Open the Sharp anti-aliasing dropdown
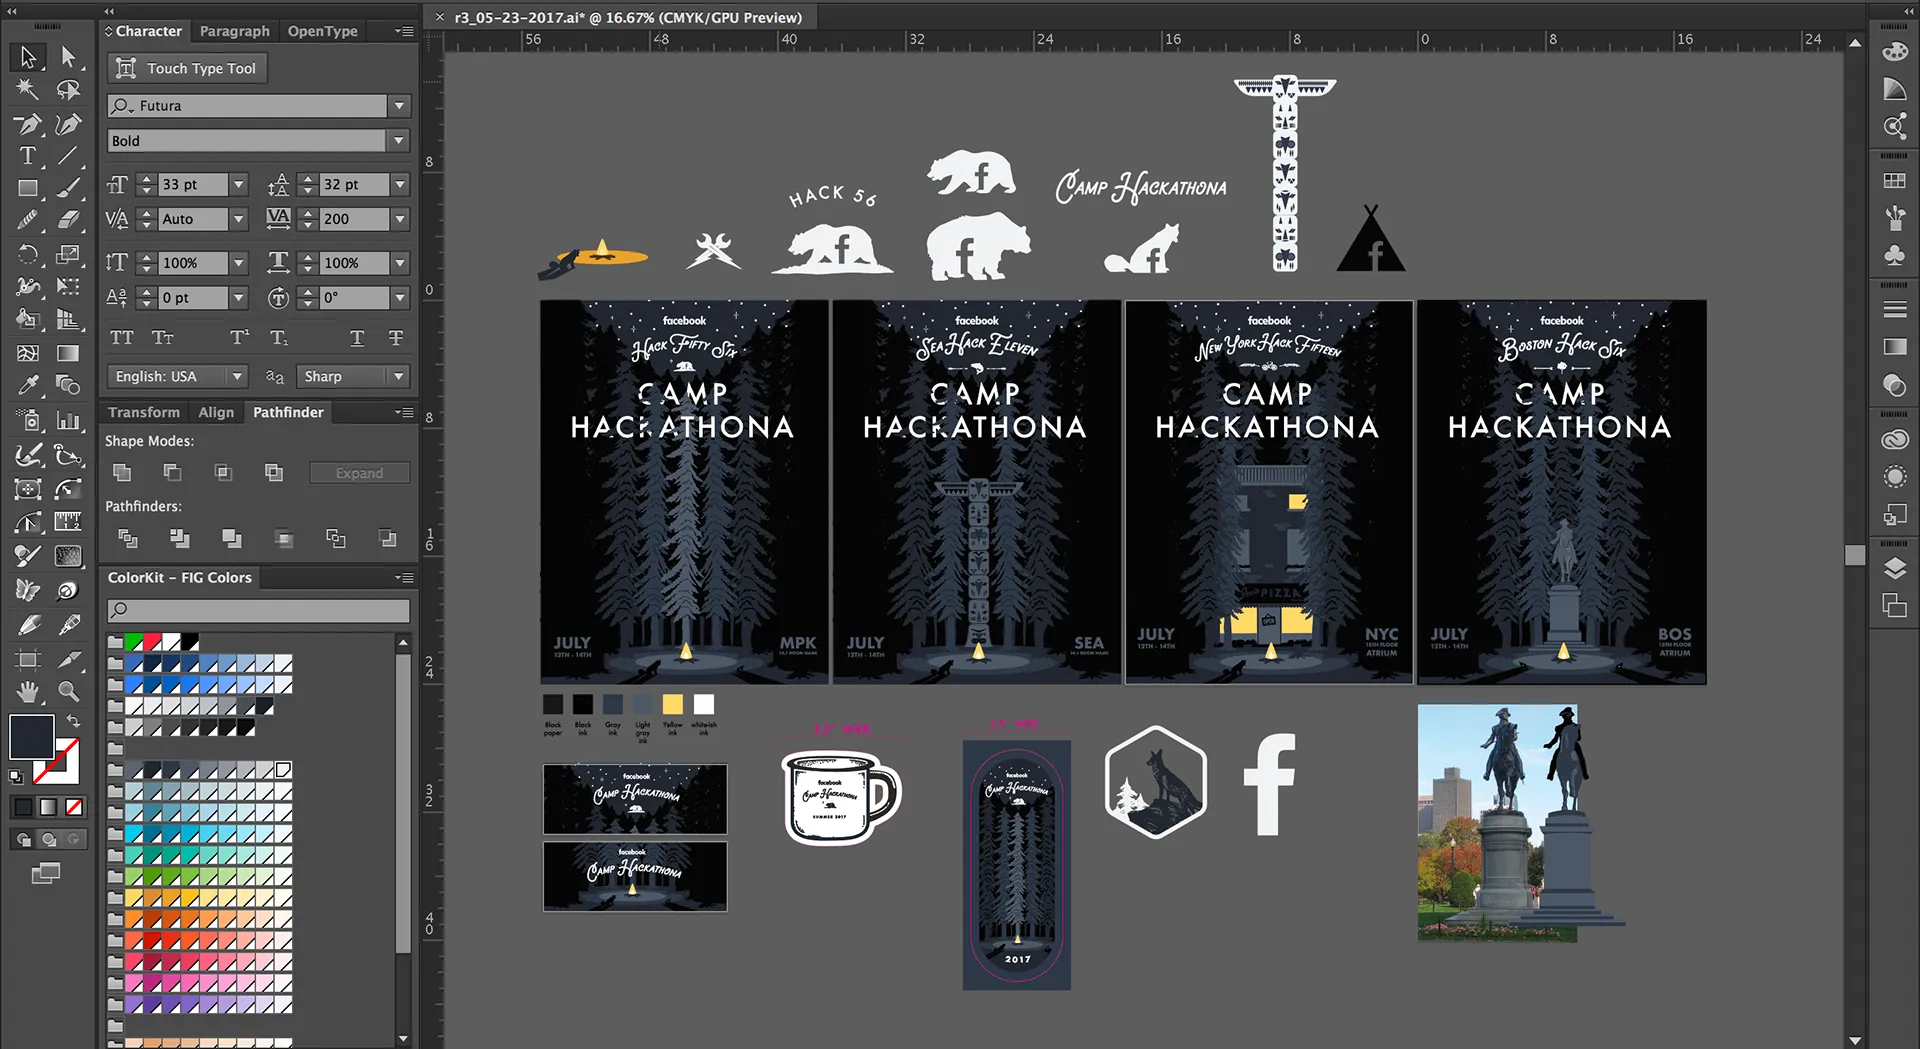 [x=399, y=377]
